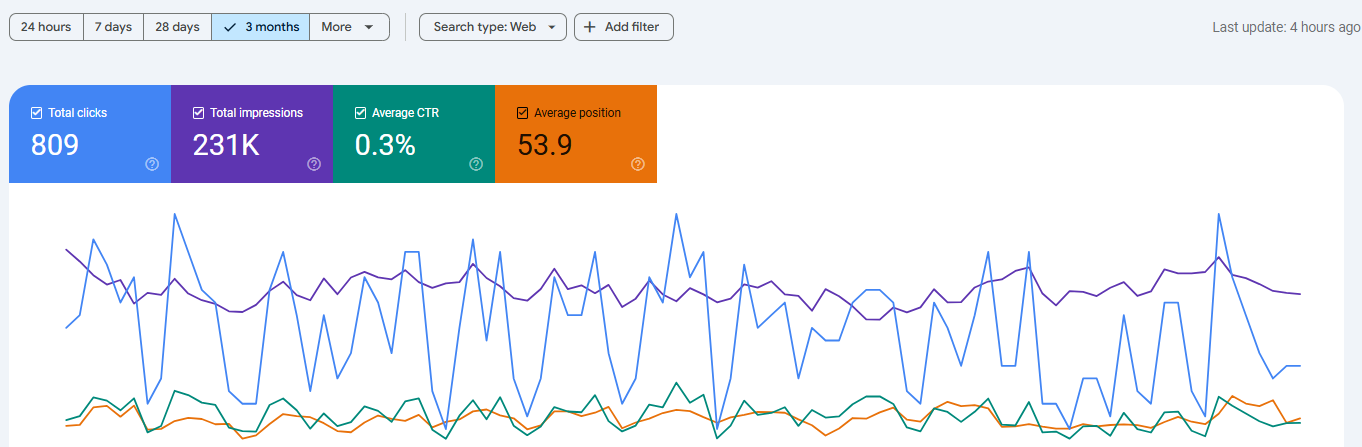Click the 809 total clicks value
1362x447 pixels.
point(55,145)
